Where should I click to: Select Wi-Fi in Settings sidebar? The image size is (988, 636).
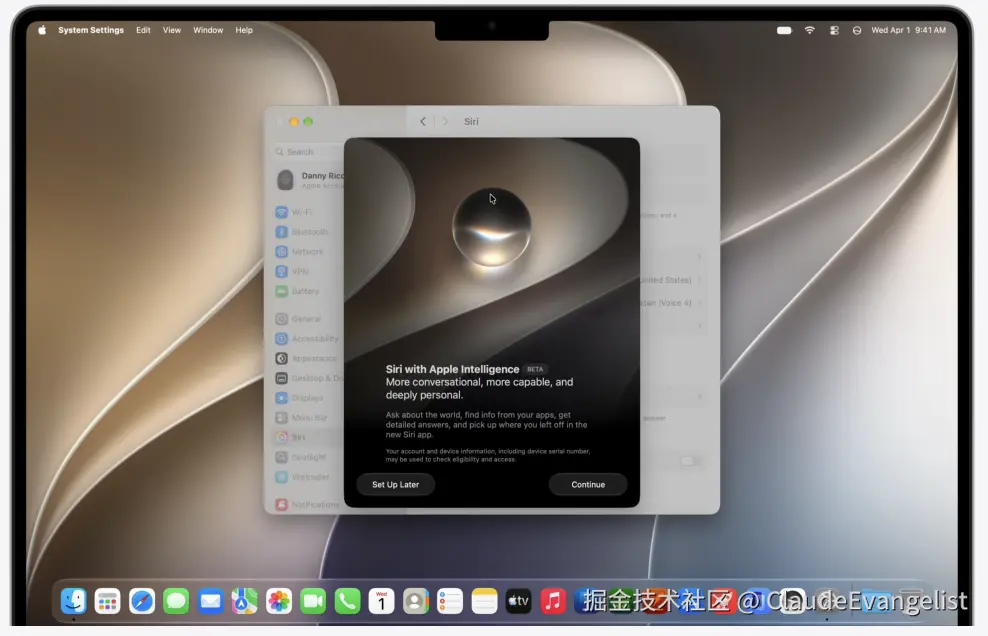[x=309, y=212]
